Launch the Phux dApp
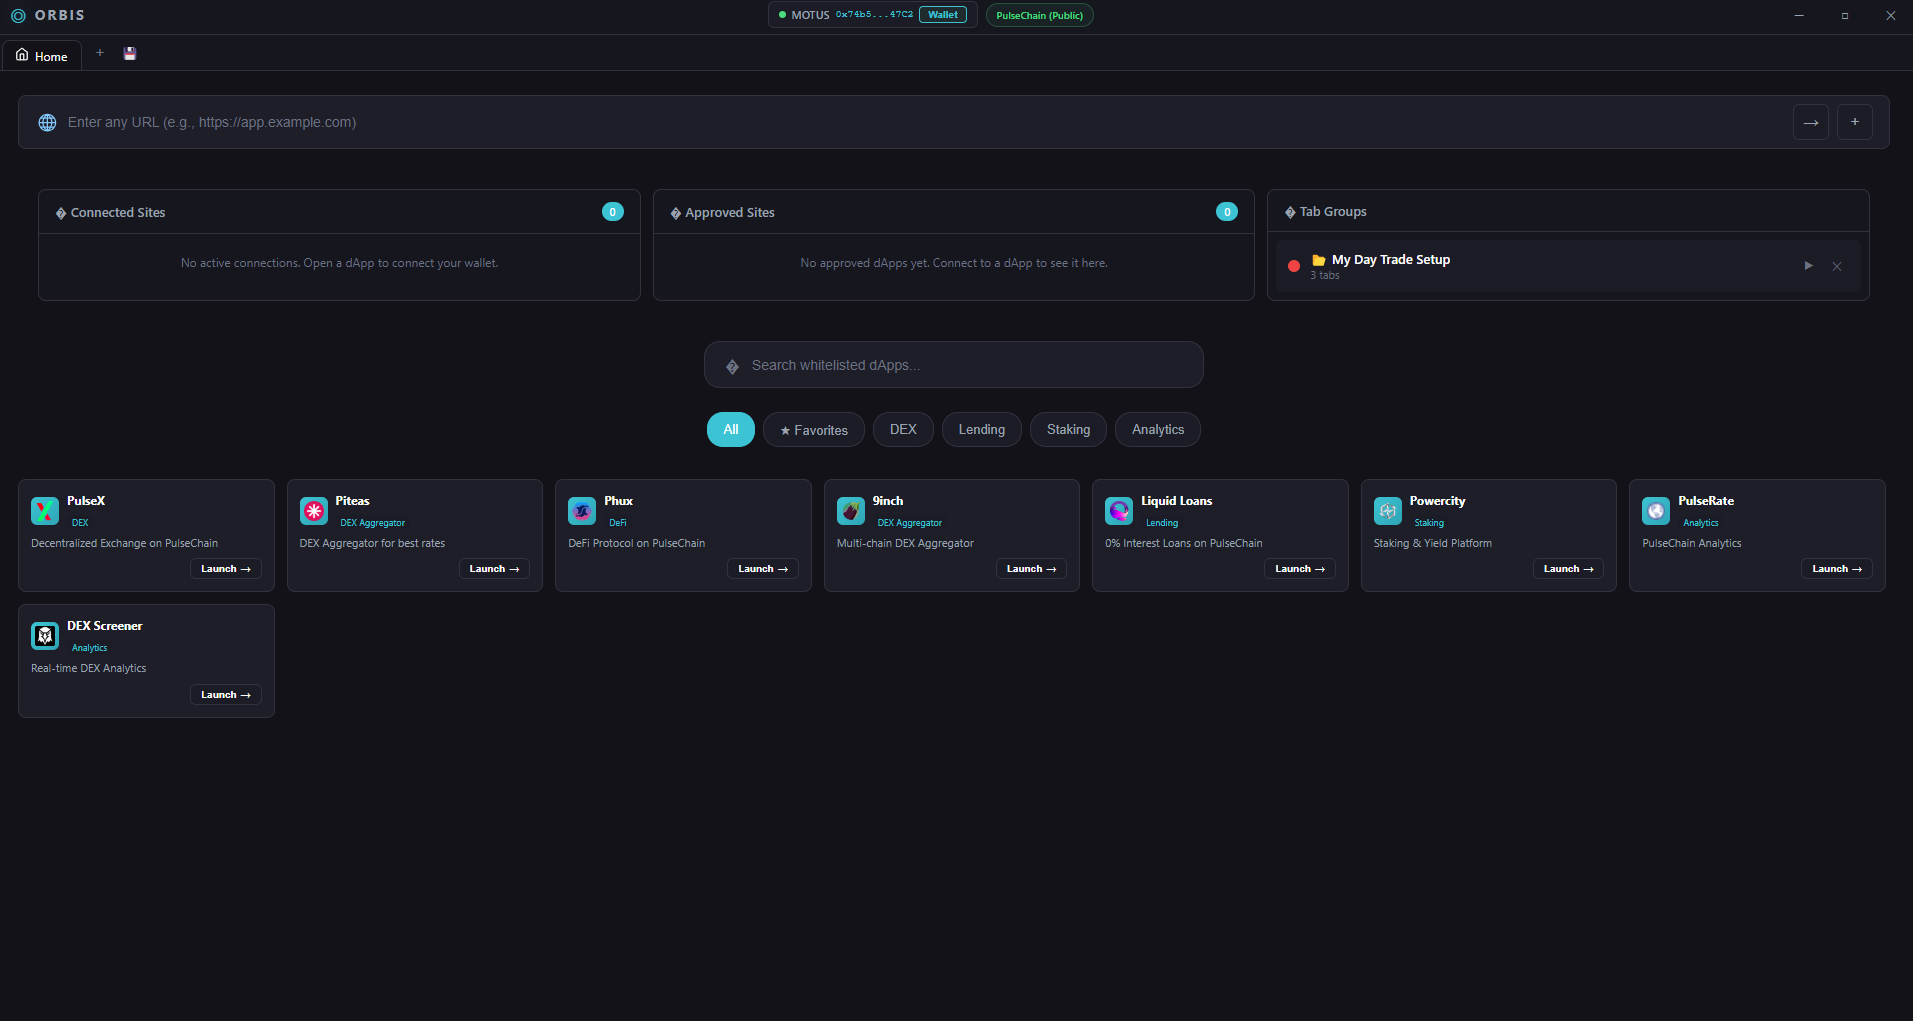This screenshot has height=1021, width=1913. (763, 569)
